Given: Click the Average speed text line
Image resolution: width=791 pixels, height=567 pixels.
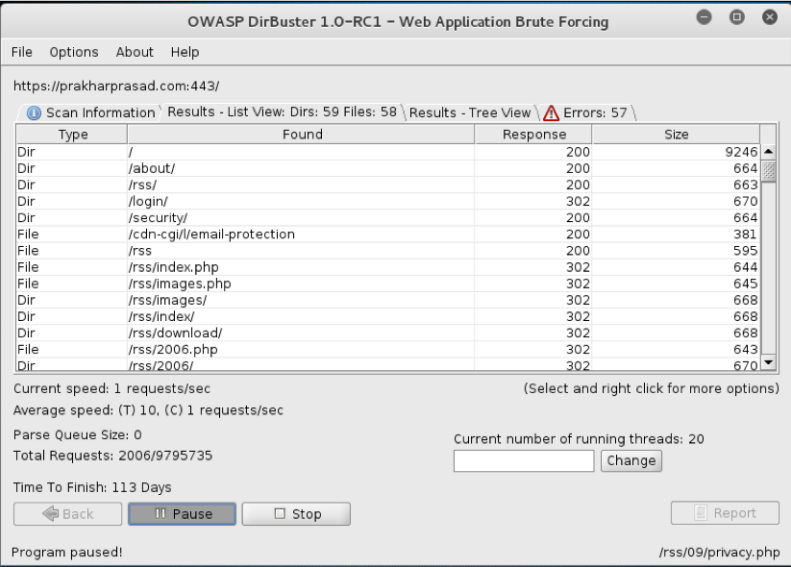Looking at the screenshot, I should pyautogui.click(x=148, y=410).
